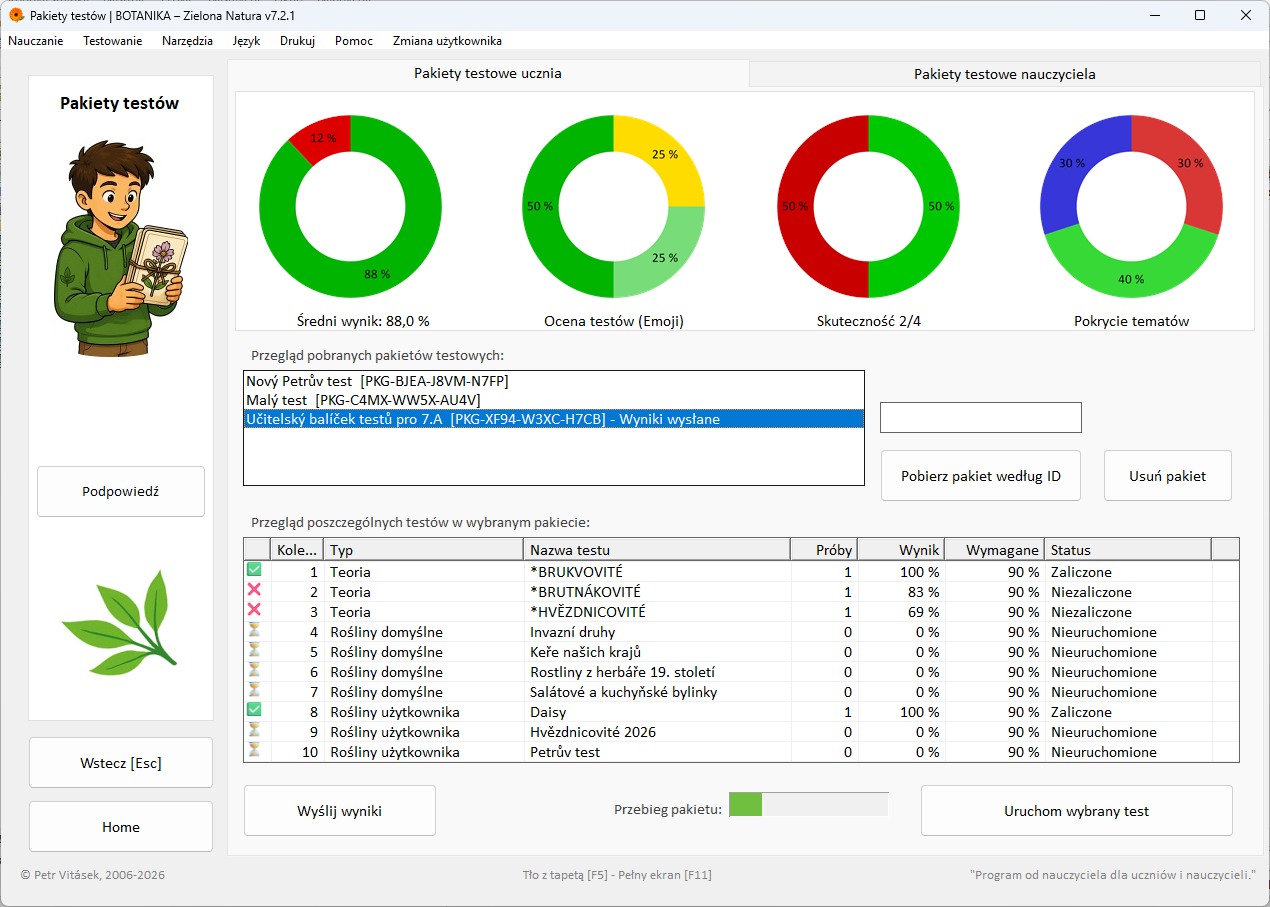This screenshot has width=1270, height=907.
Task: Click green checkmark icon in Daisy row
Action: 254,710
